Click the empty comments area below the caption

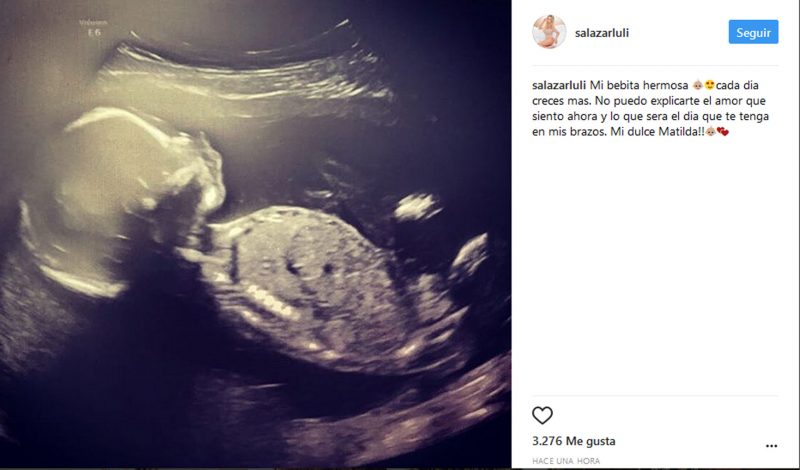coord(655,265)
